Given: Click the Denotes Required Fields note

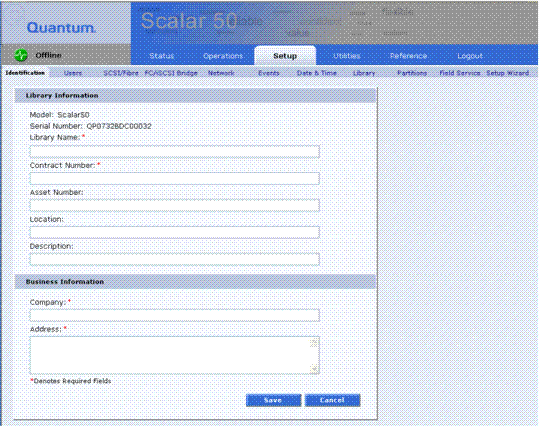Looking at the screenshot, I should click(71, 381).
